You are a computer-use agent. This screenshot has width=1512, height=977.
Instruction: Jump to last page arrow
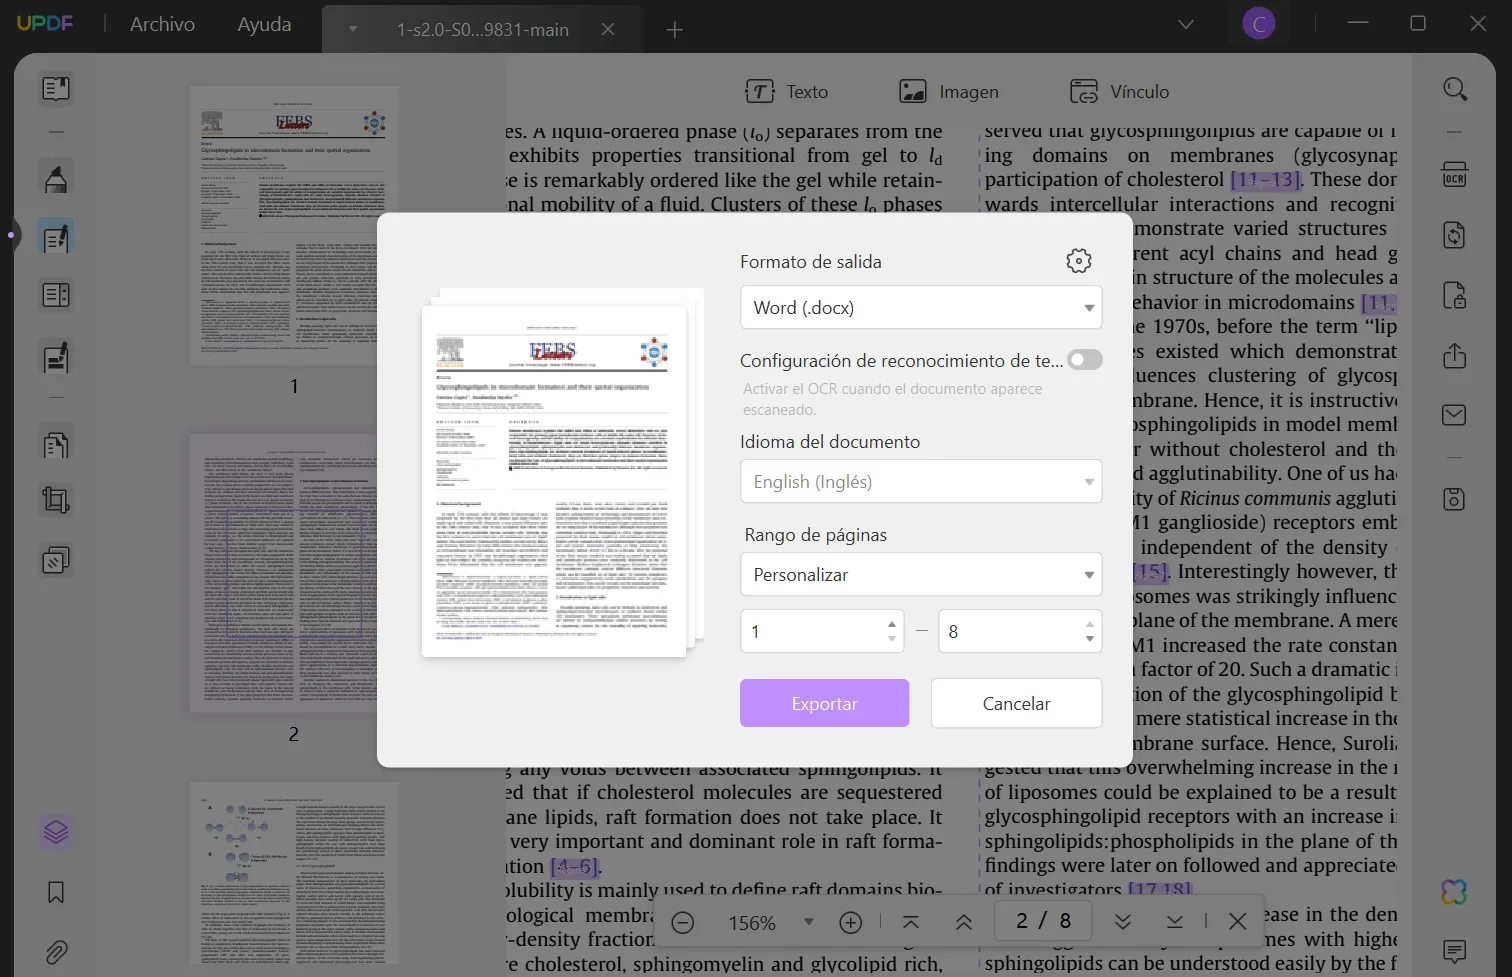tap(1175, 921)
